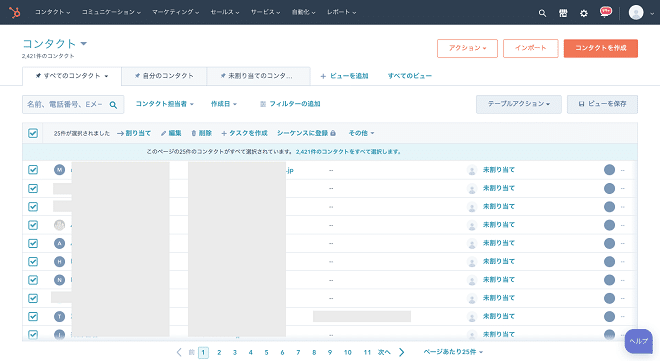The height and width of the screenshot is (361, 660).
Task: Uncheck the checkbox in the H avatar row
Action: point(33,261)
